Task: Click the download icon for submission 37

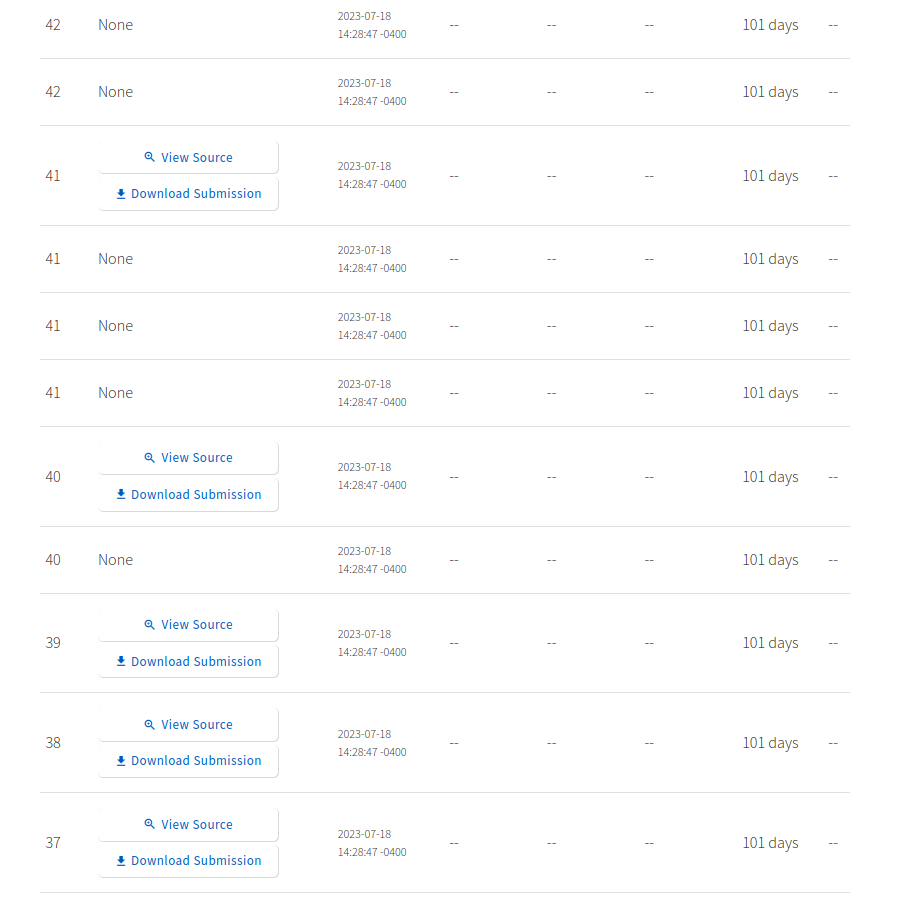Action: (121, 860)
